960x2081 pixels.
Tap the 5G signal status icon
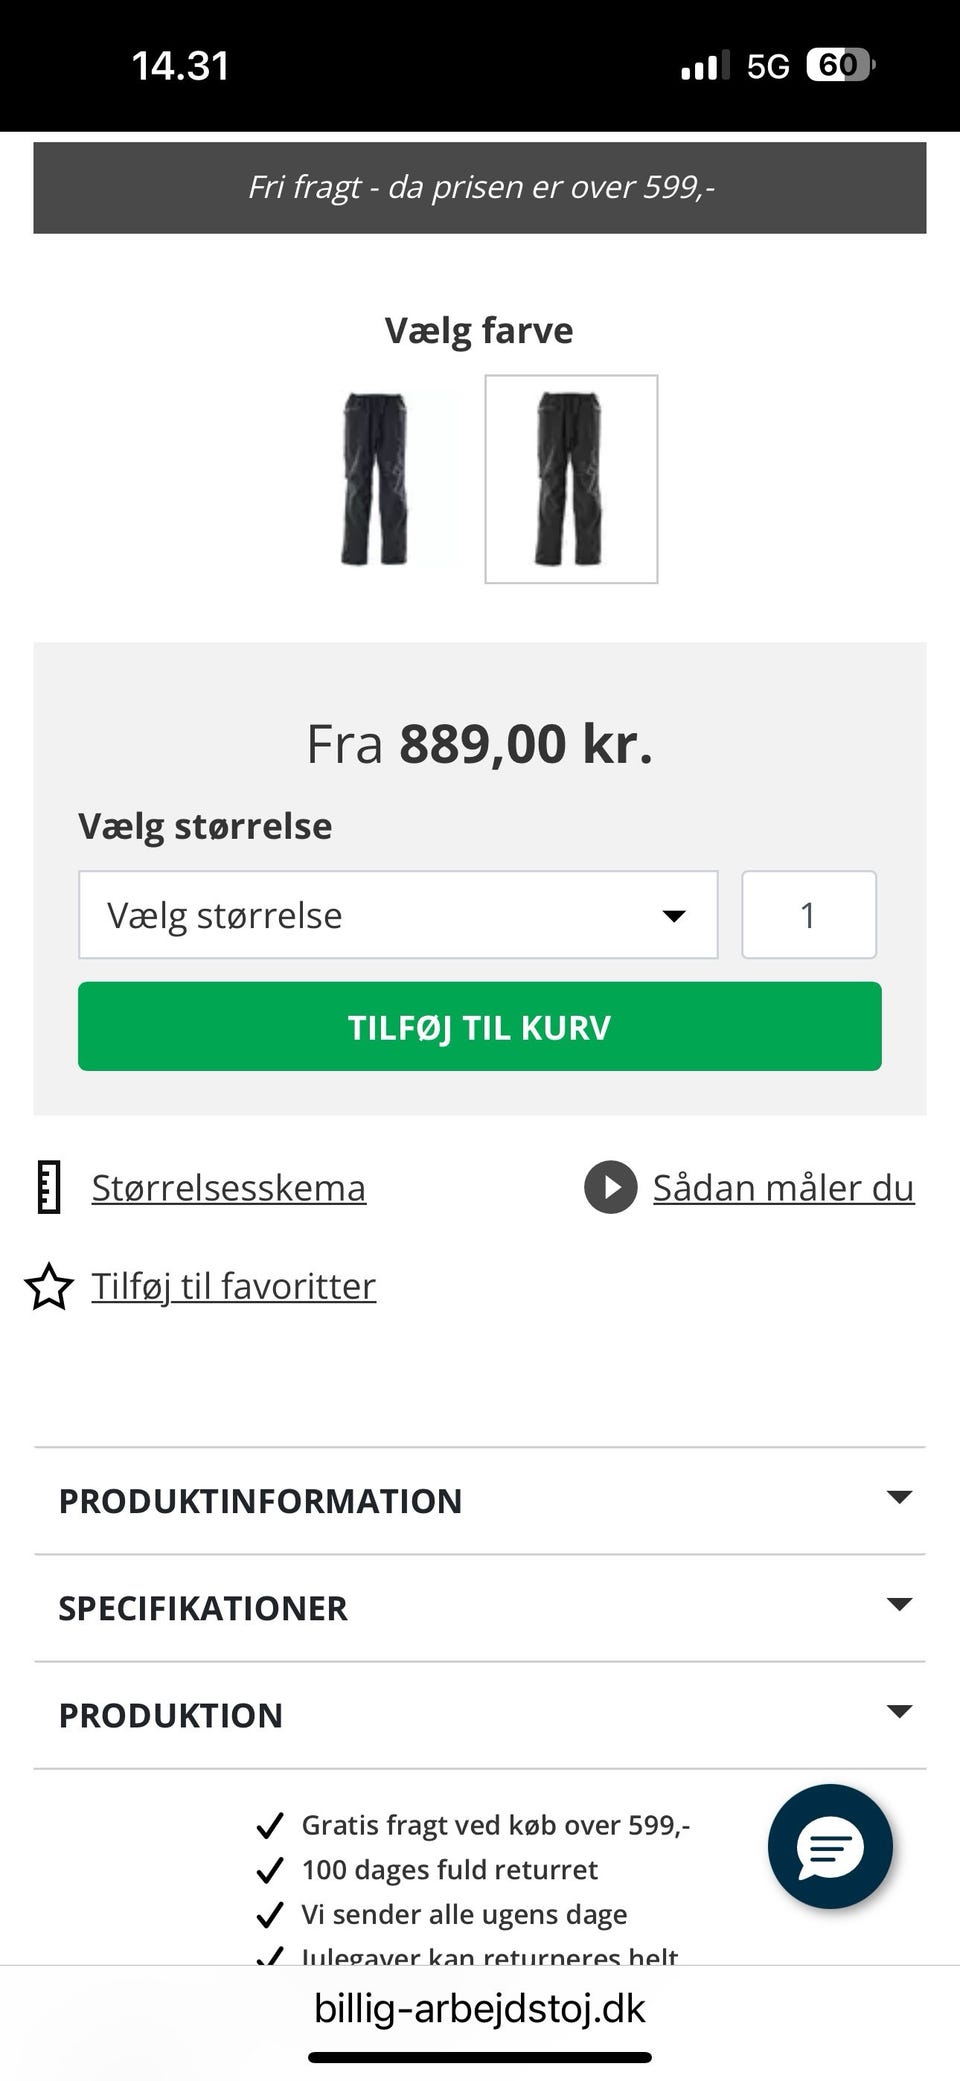(x=768, y=66)
